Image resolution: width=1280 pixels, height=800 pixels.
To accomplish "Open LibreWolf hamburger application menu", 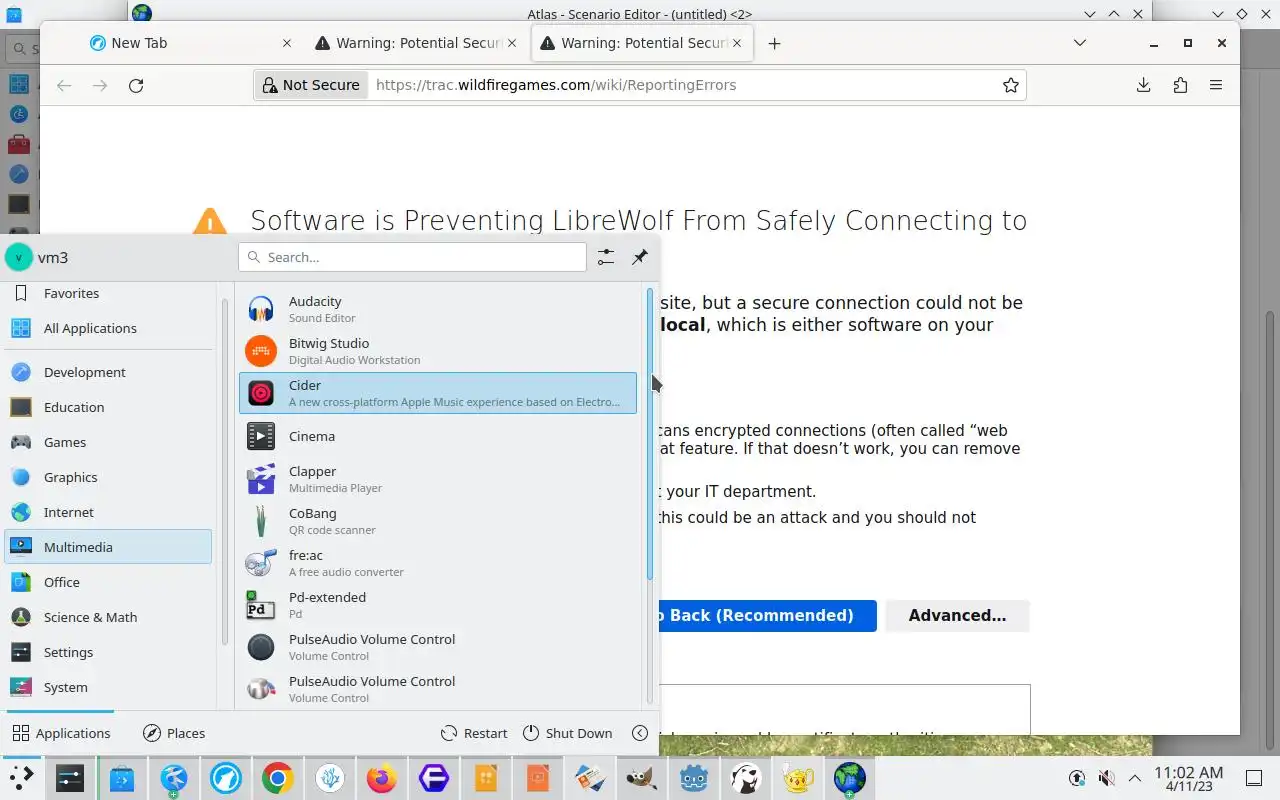I will pos(1216,85).
